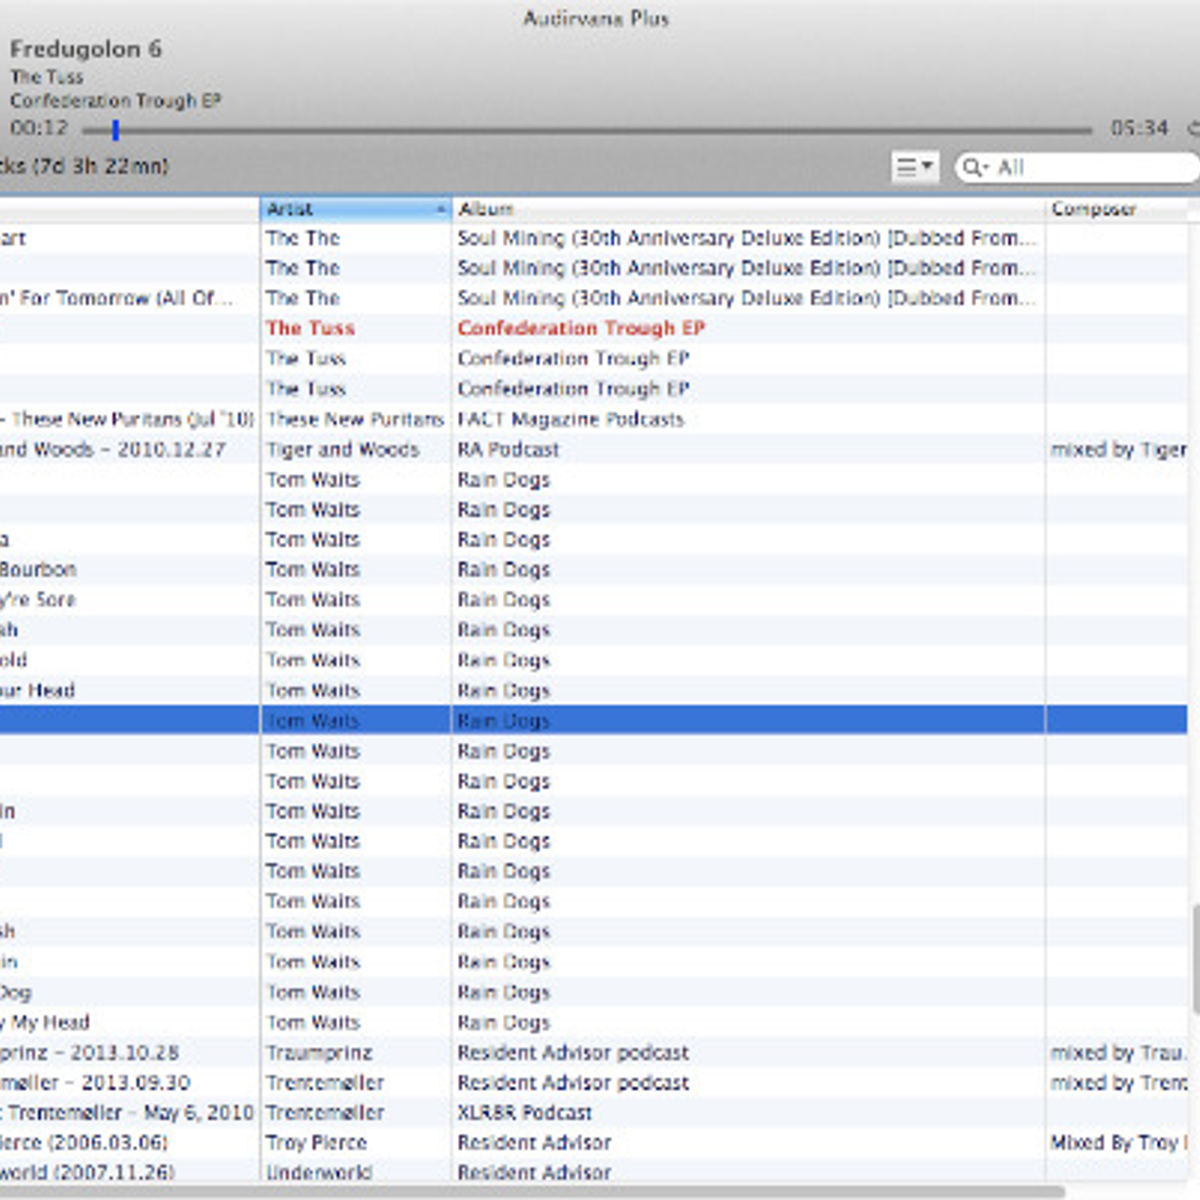Seek using the blue playback position marker
This screenshot has width=1200, height=1200.
(x=115, y=130)
